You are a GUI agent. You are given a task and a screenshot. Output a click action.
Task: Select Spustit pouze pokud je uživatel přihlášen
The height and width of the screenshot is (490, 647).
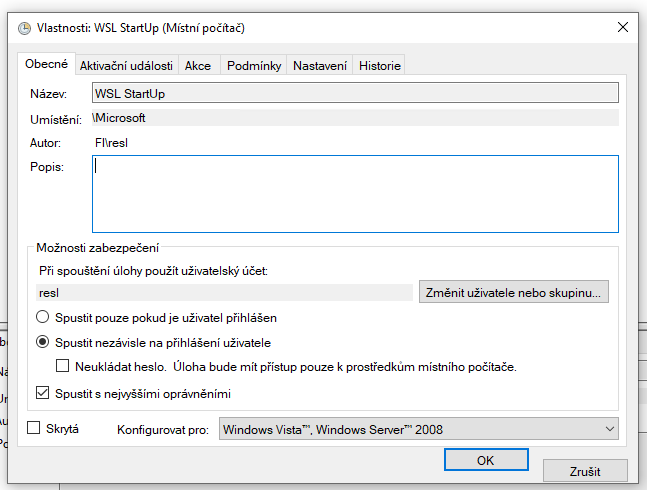point(43,317)
